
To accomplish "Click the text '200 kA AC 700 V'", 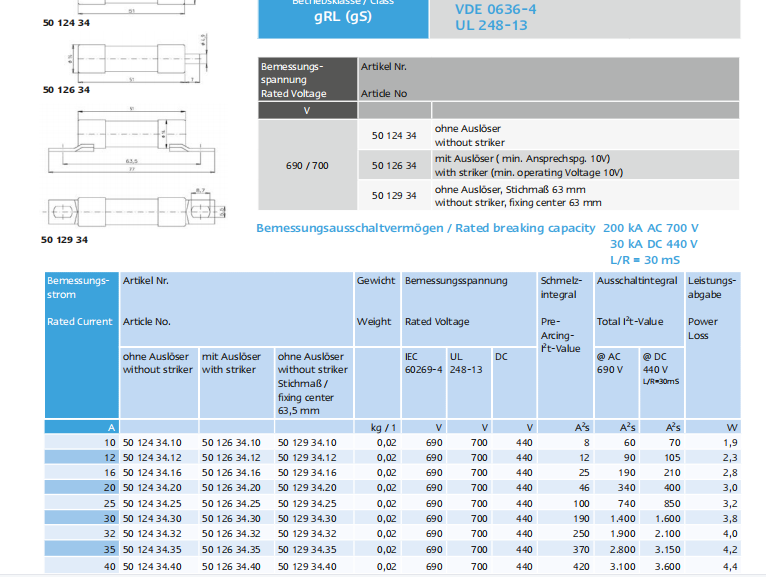I will pos(651,228).
